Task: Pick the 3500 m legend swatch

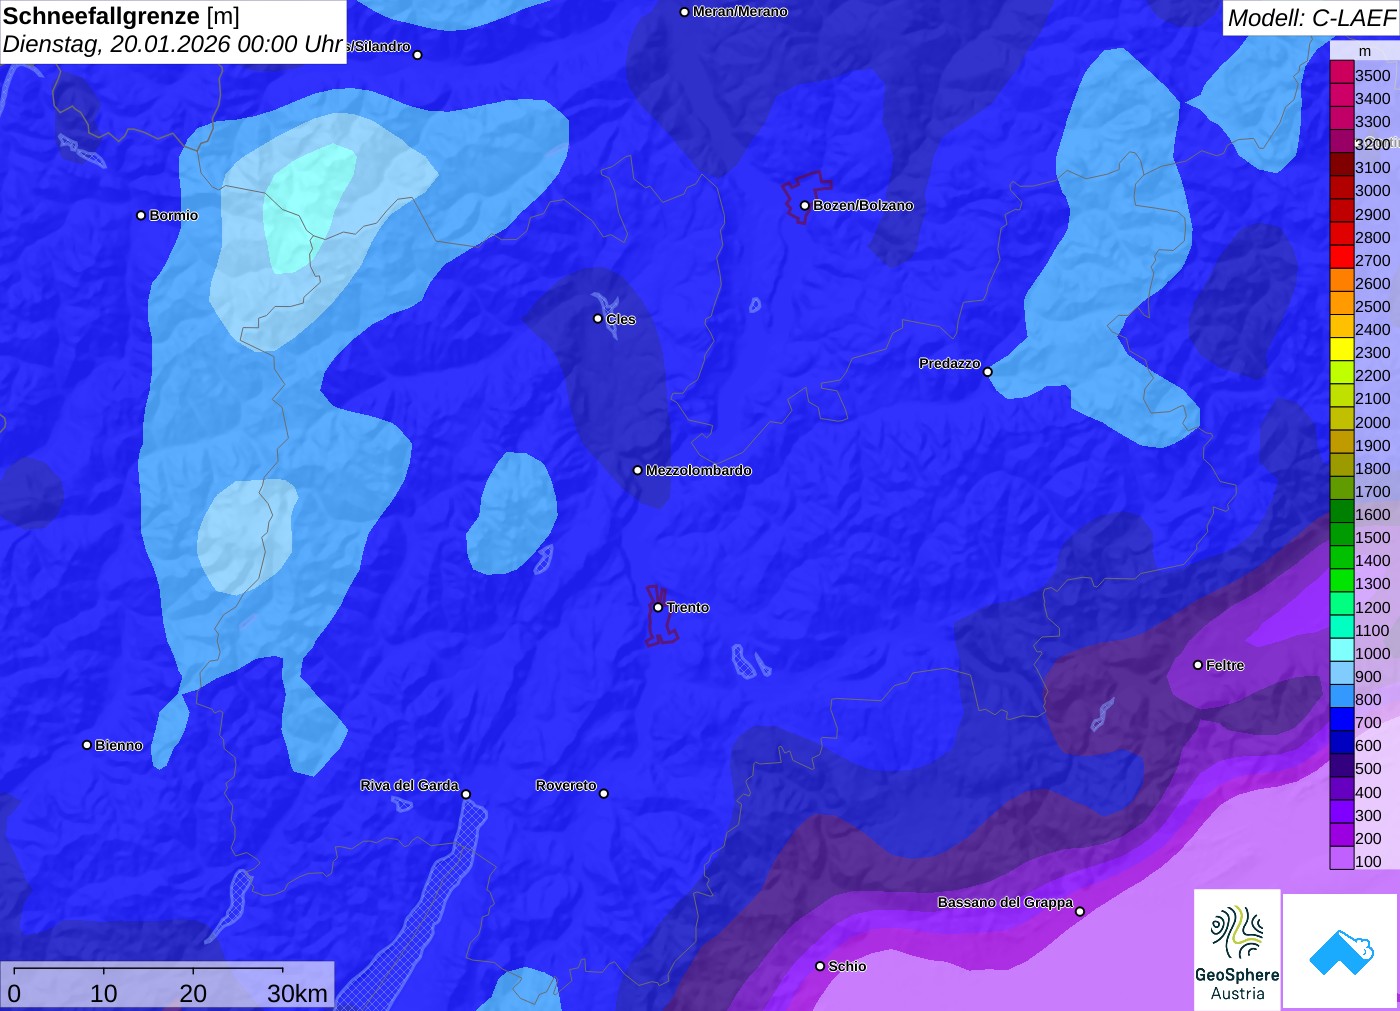Action: pos(1342,74)
